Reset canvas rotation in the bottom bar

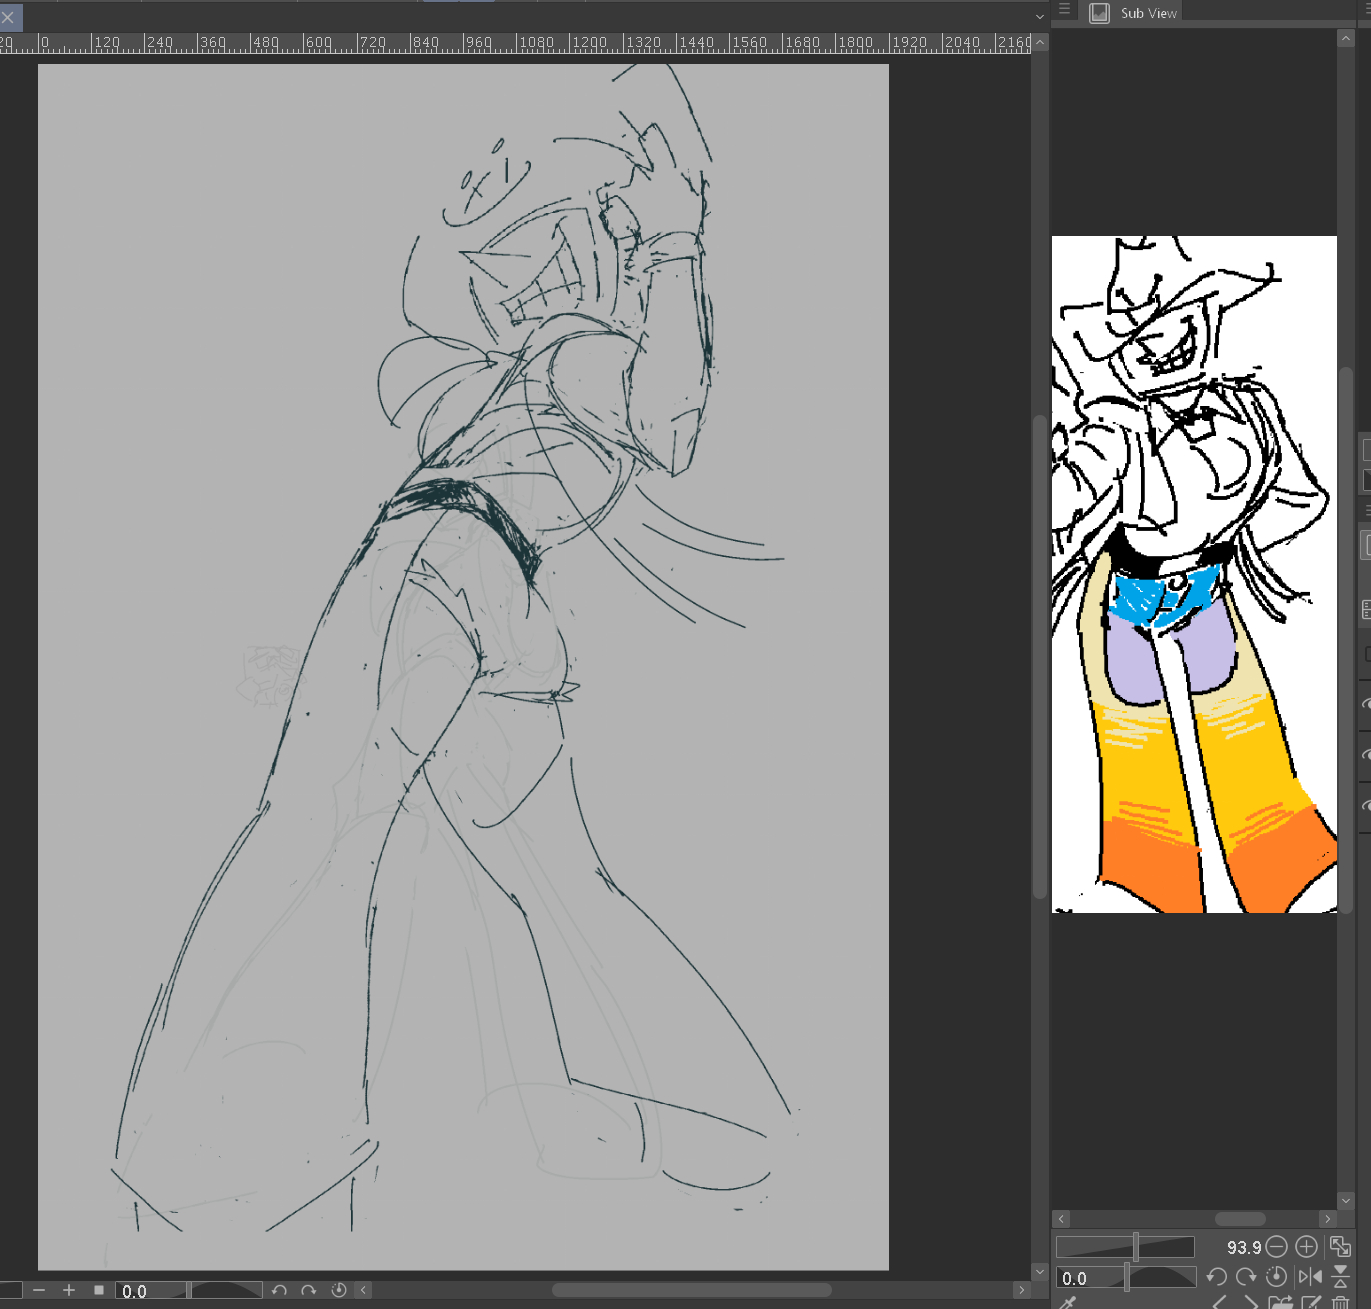[339, 1290]
